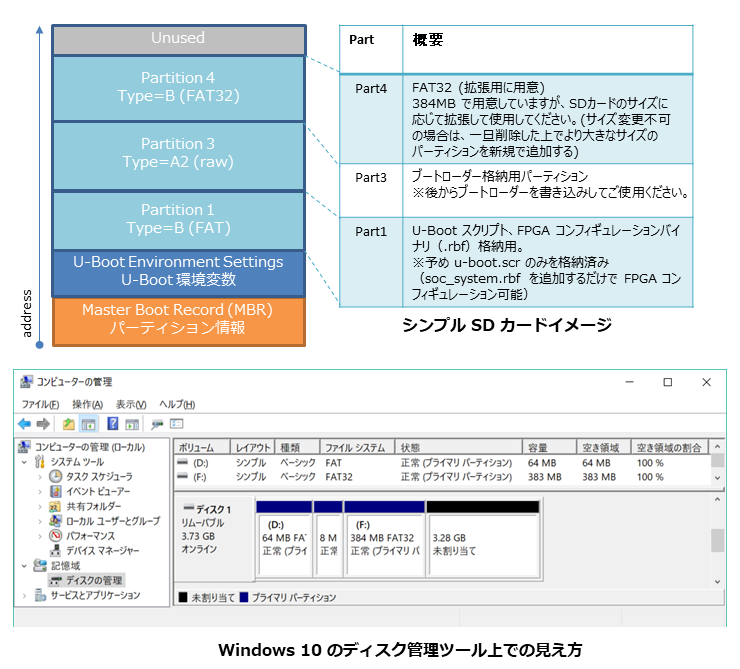Expand the Local Users and Groups node
The height and width of the screenshot is (669, 740).
point(40,521)
